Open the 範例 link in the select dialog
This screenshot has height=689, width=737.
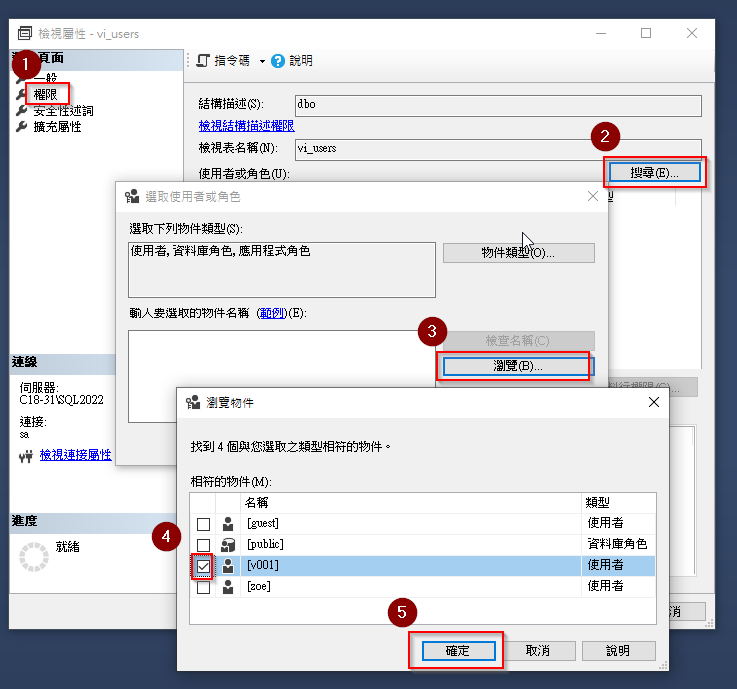coord(273,313)
